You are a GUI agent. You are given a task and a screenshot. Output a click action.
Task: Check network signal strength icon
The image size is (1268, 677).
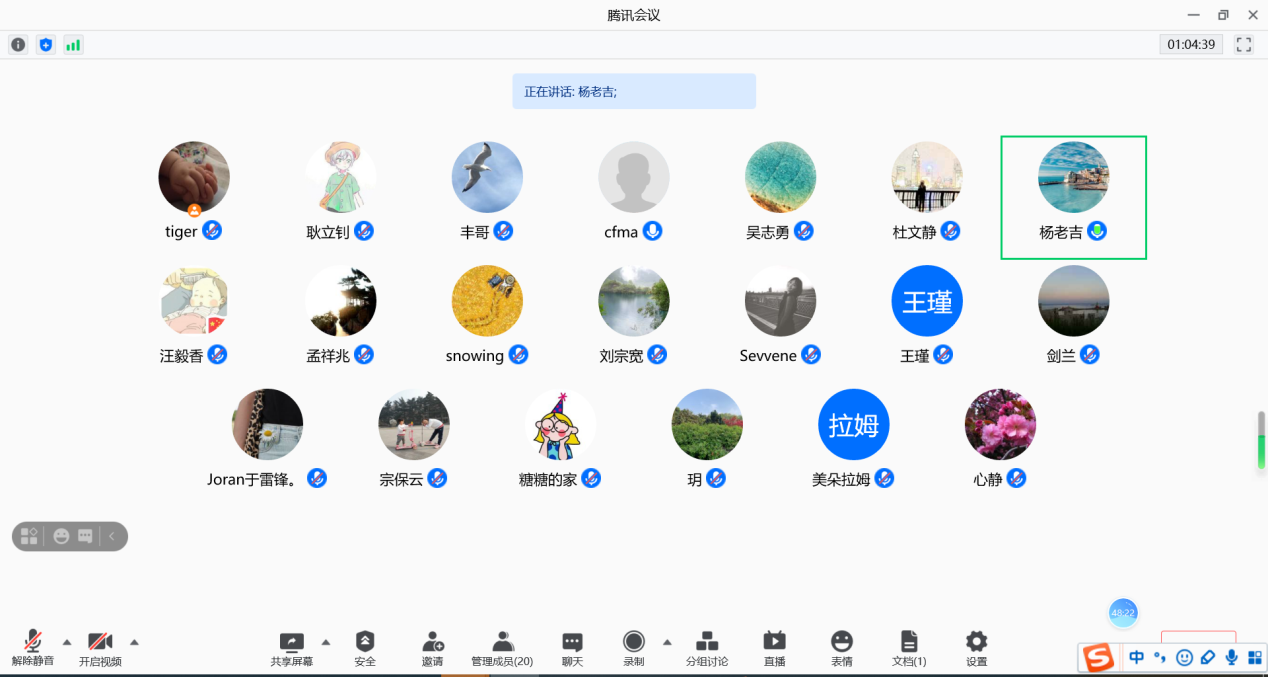pos(73,45)
